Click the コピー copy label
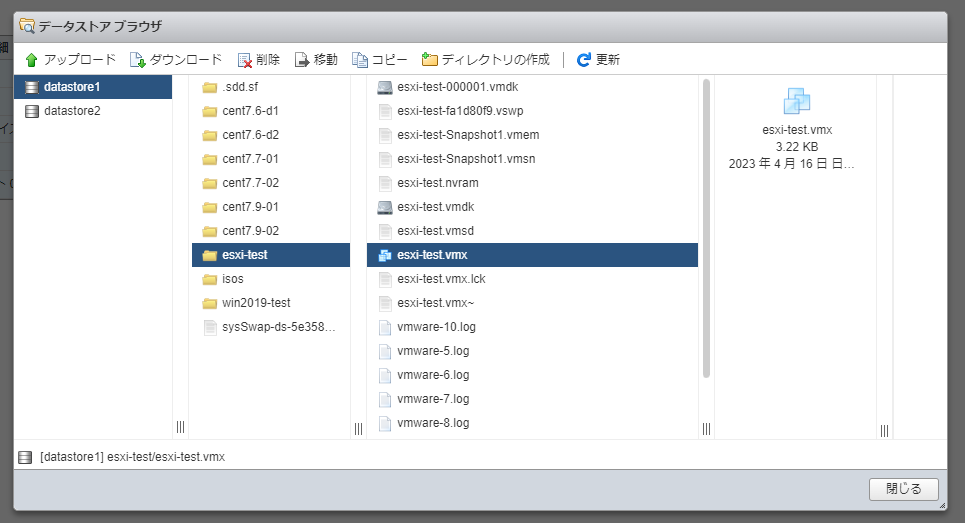Screen dimensions: 965x523 pos(390,60)
